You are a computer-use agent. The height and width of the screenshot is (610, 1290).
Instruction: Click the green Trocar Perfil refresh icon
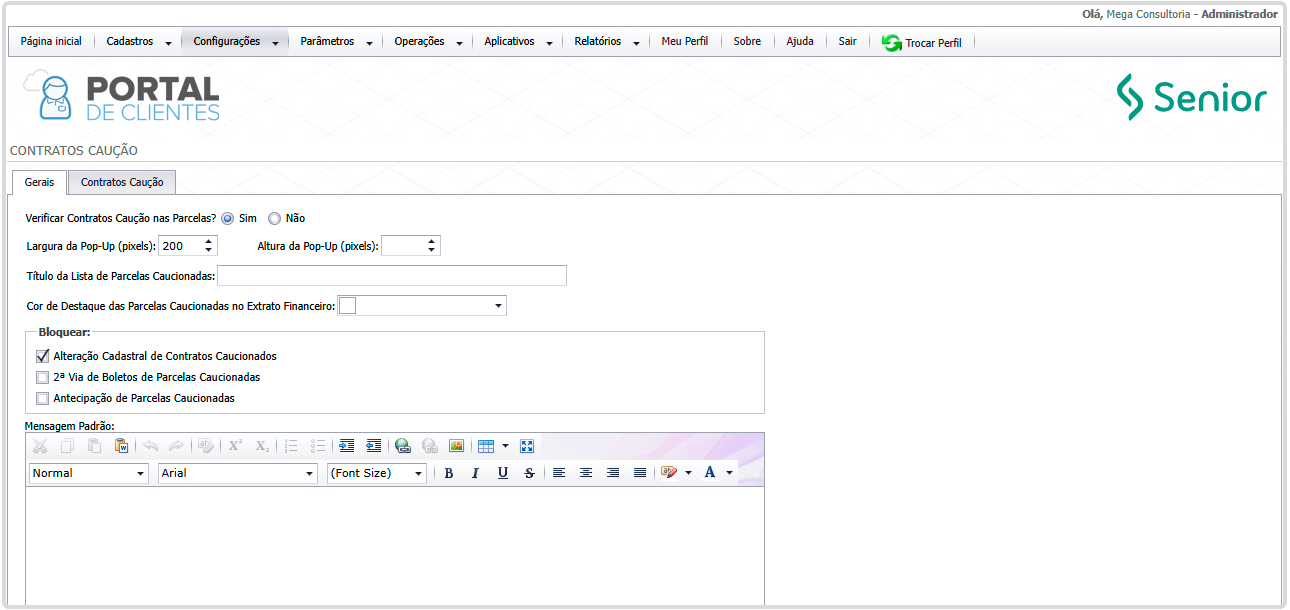[892, 43]
